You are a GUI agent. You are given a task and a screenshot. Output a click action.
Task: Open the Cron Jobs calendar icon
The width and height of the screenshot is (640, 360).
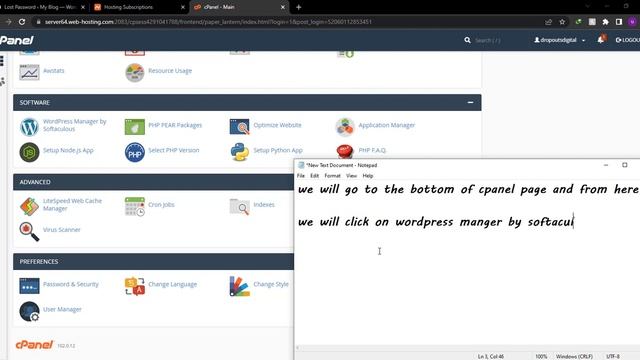click(135, 207)
